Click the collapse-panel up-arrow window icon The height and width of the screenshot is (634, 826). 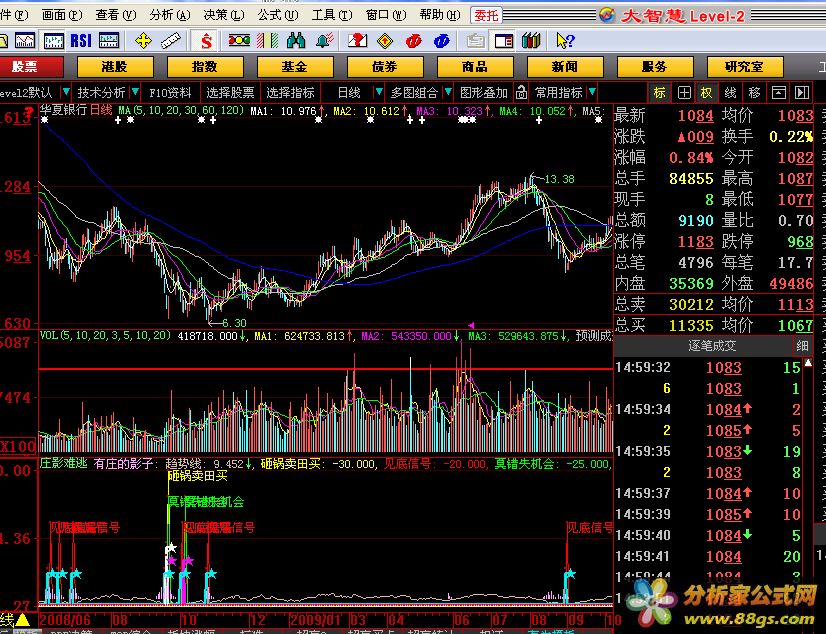point(779,93)
